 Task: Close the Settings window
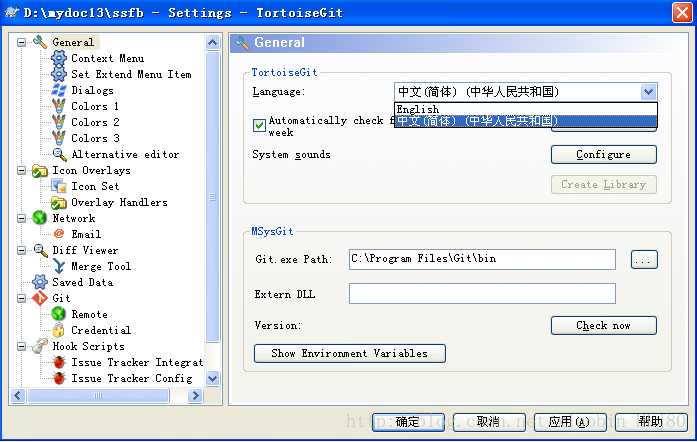pos(682,12)
